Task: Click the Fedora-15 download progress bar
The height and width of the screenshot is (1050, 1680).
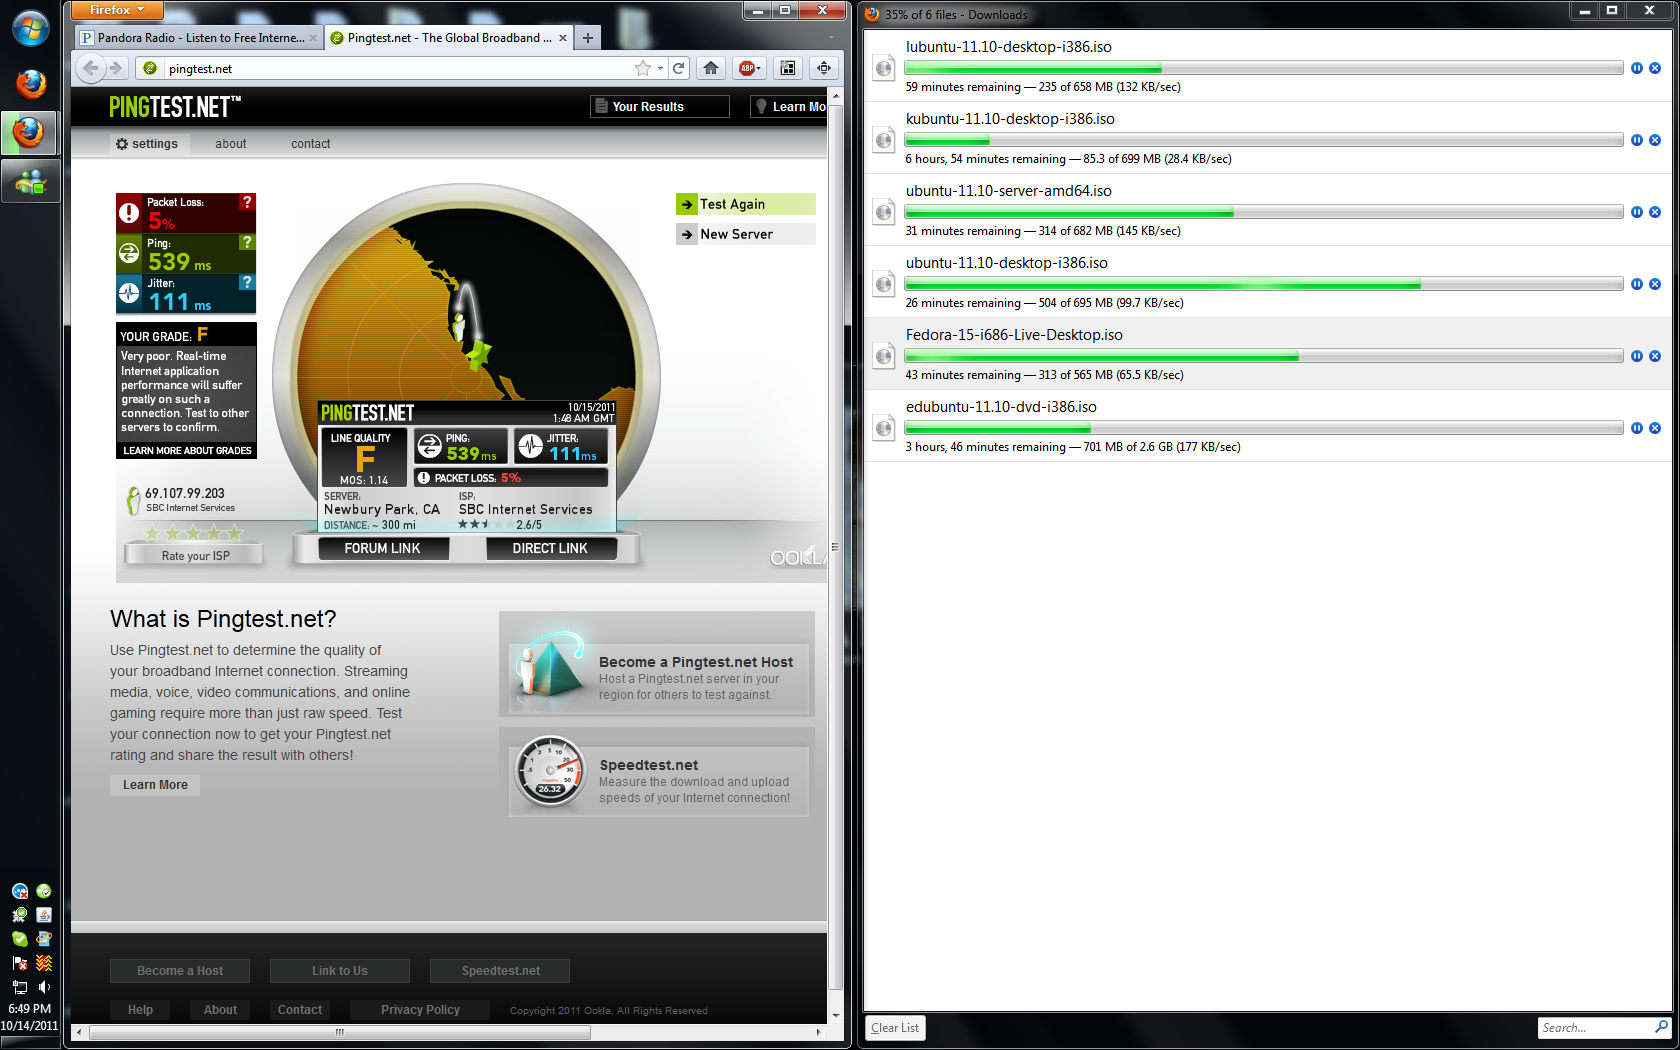Action: [x=1264, y=356]
